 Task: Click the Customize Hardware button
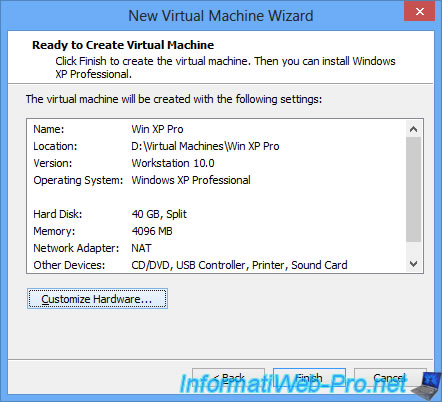click(x=97, y=299)
